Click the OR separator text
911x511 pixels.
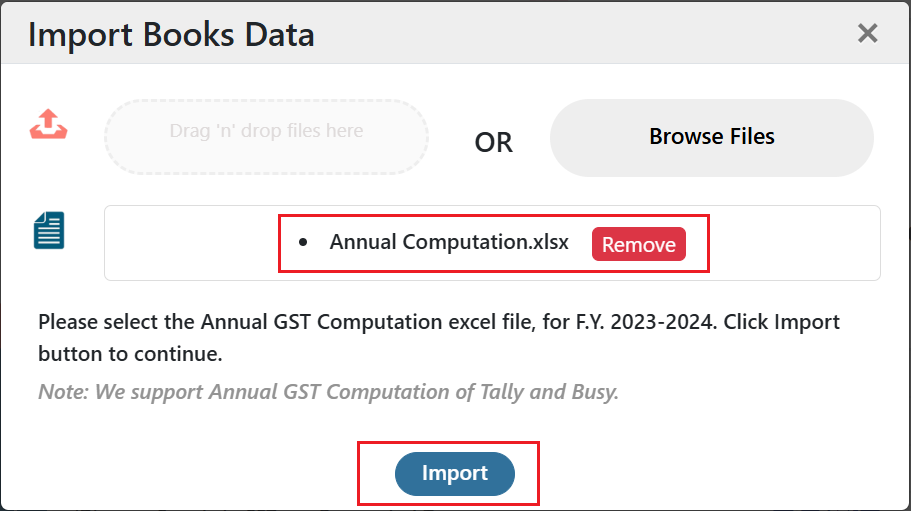click(493, 142)
